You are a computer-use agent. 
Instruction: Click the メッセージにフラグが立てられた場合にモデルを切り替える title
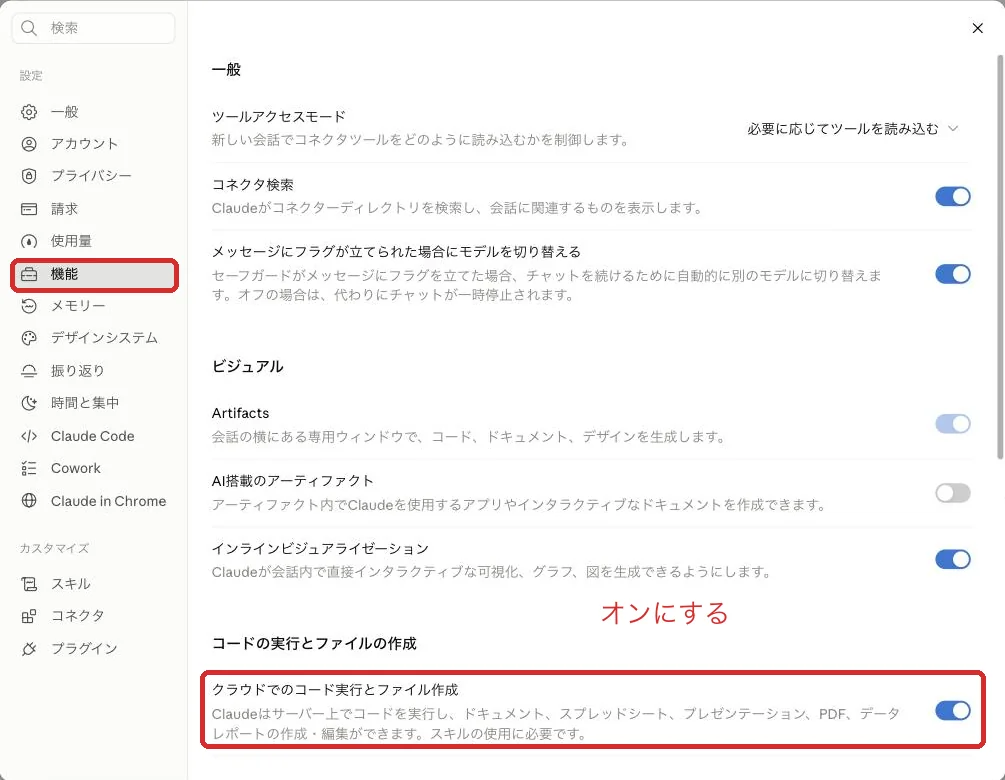396,252
